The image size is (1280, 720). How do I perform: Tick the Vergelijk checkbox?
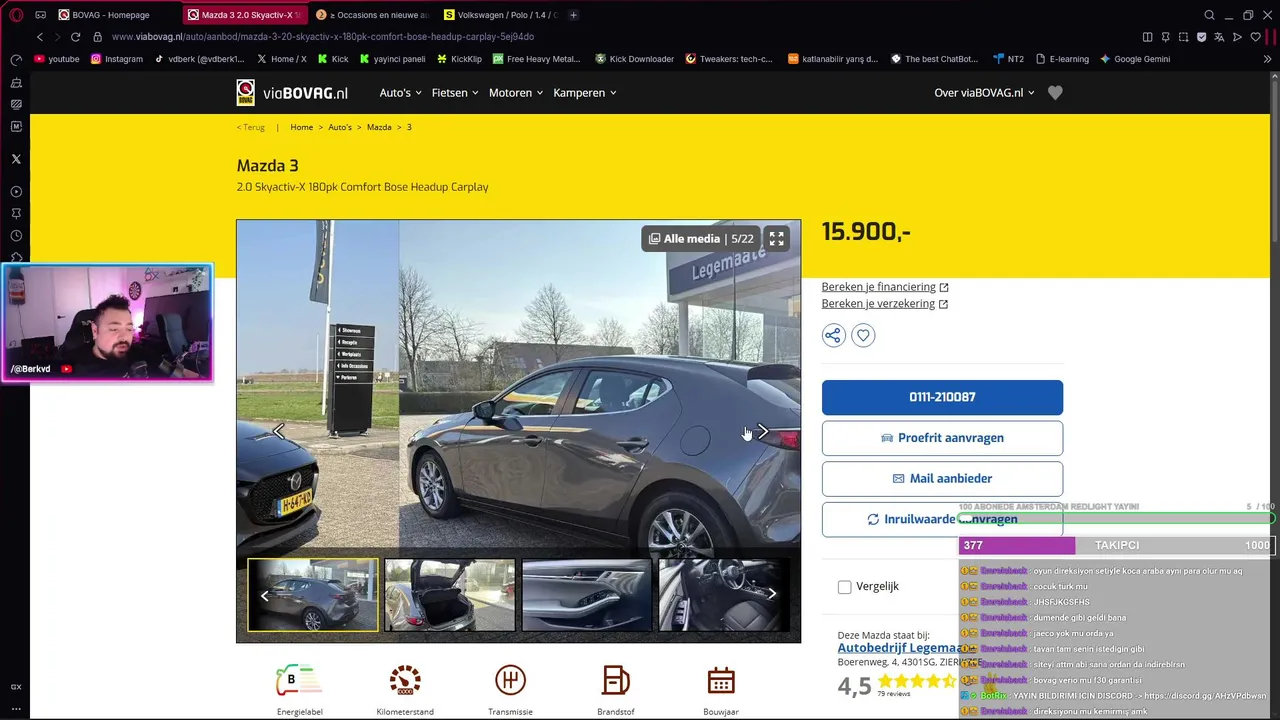(x=845, y=587)
